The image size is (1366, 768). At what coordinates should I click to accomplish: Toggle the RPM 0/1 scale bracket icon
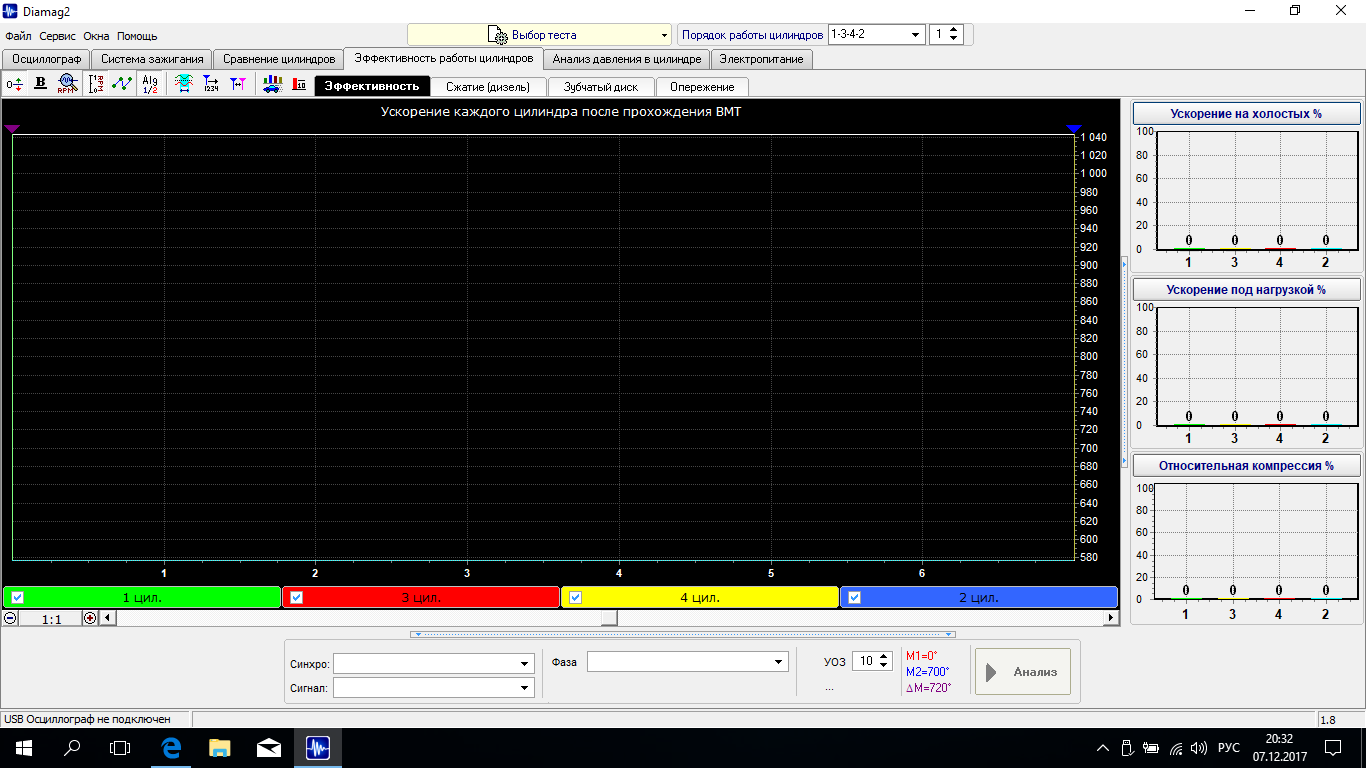coord(97,85)
